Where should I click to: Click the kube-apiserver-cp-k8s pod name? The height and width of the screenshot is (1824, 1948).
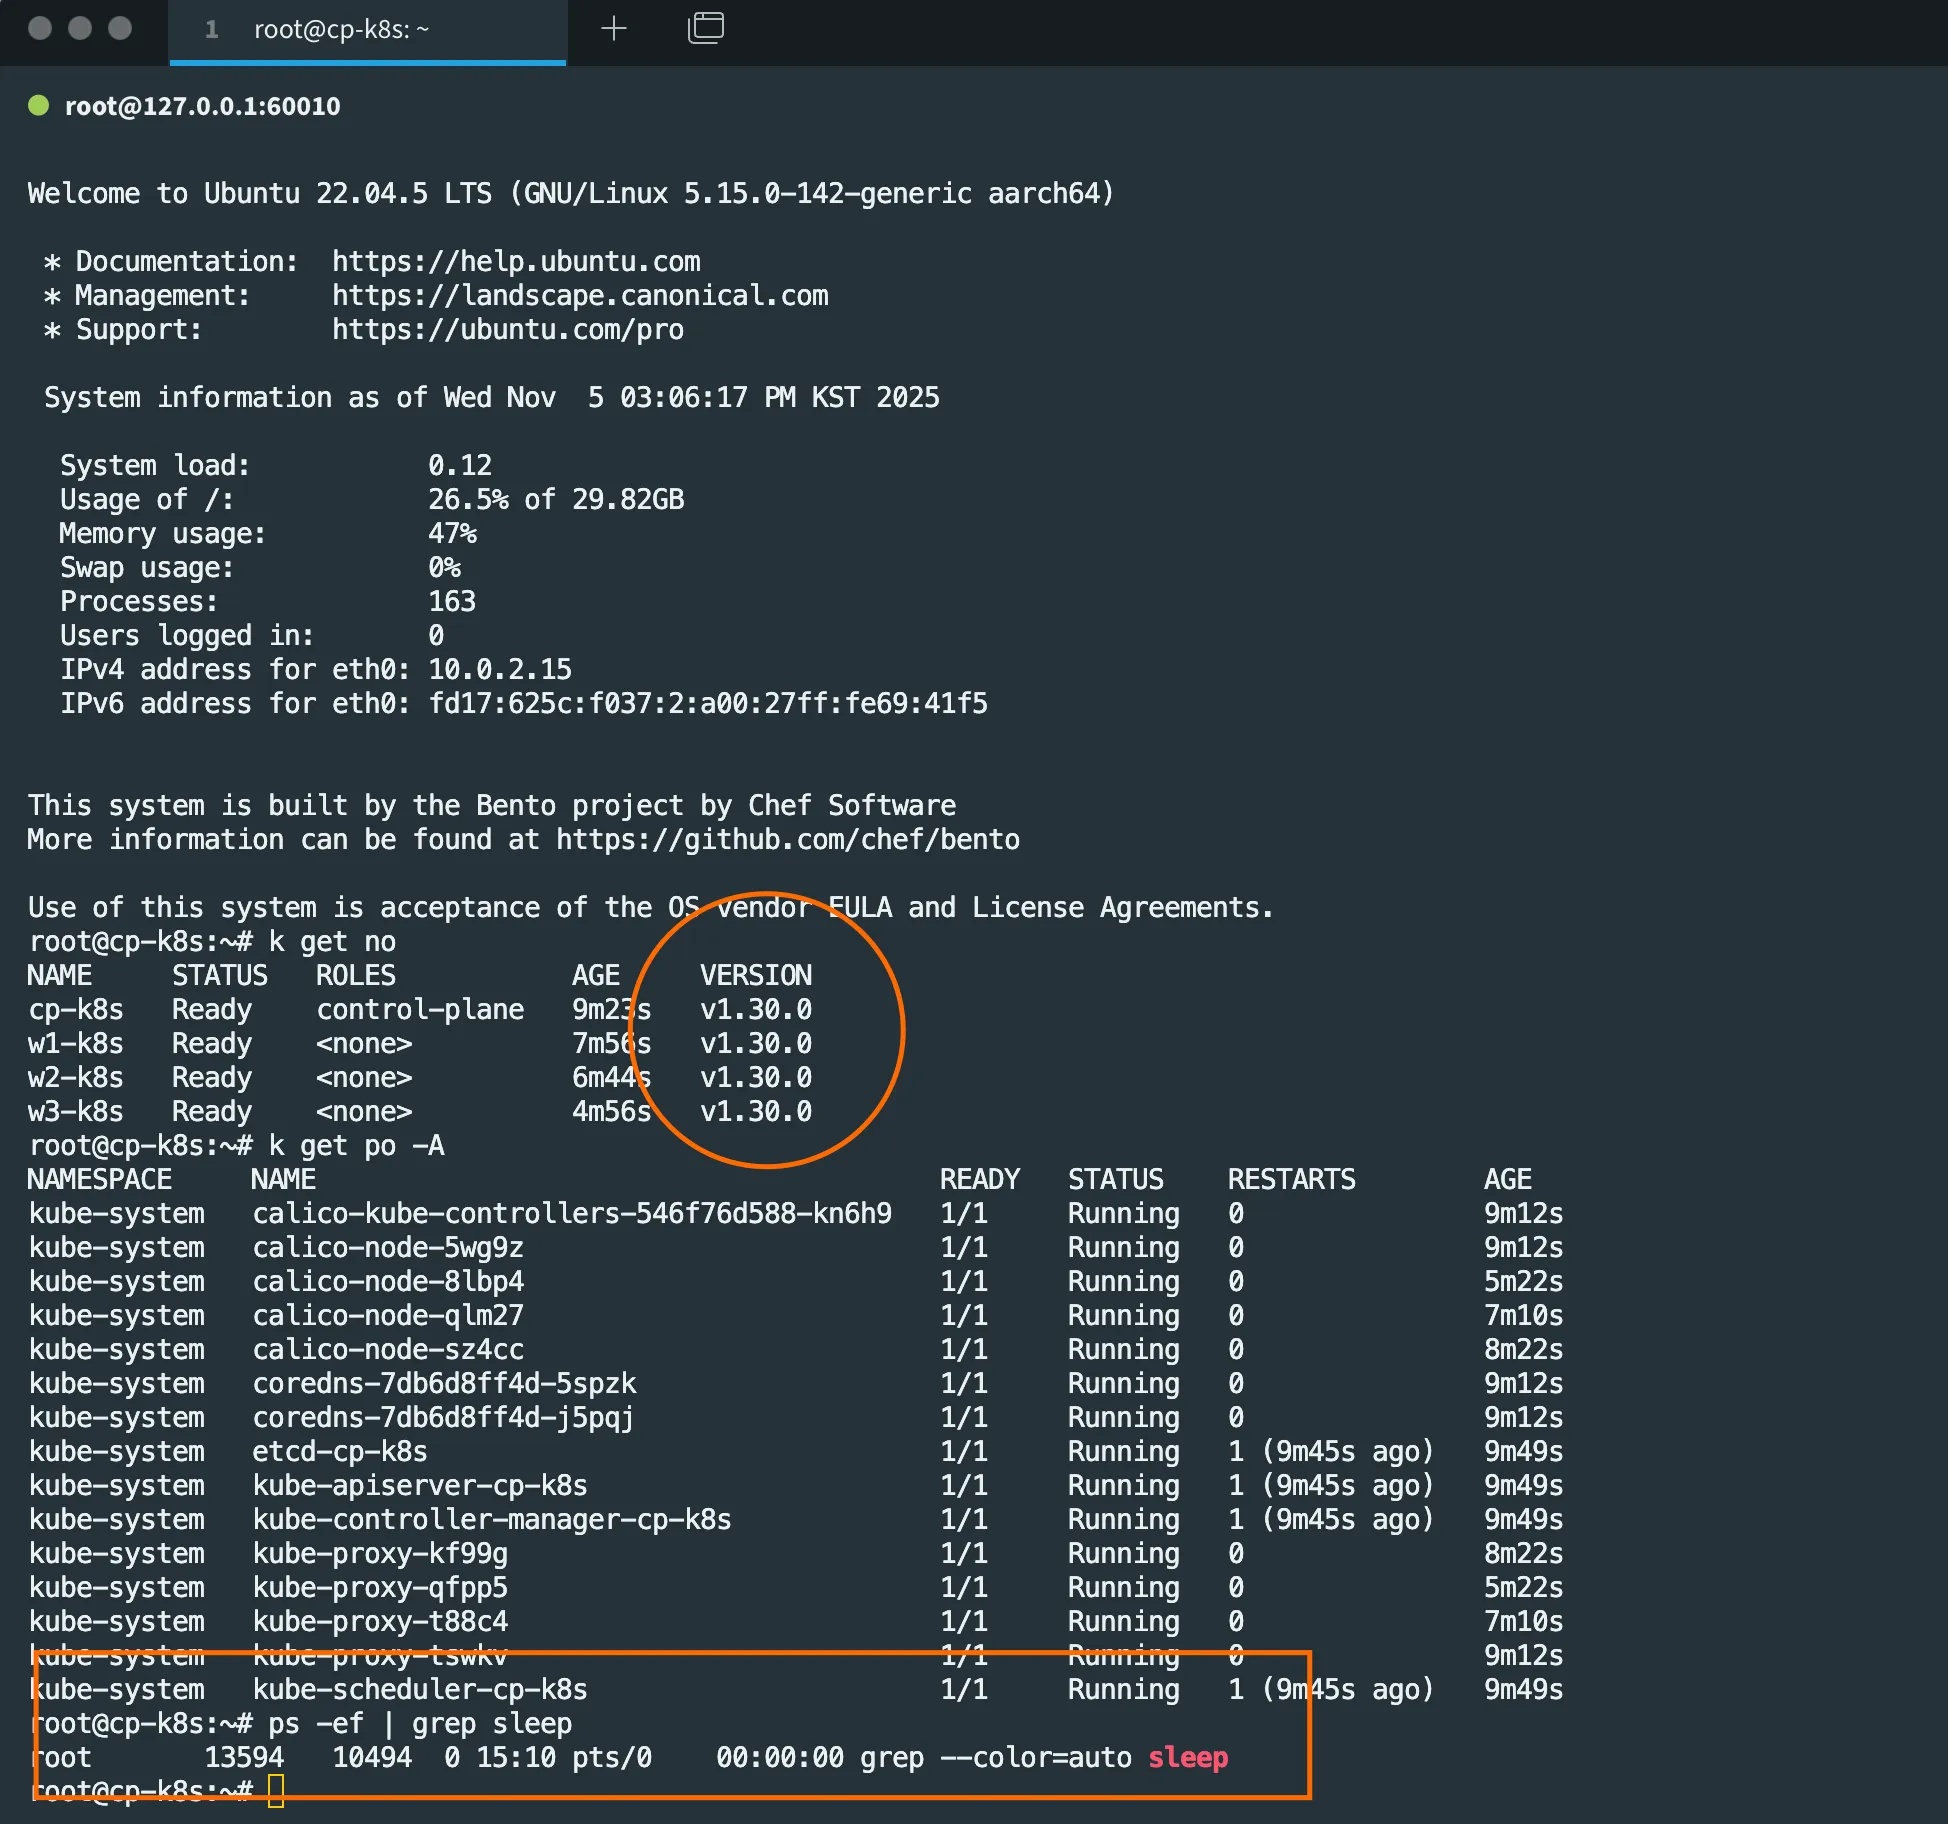point(419,1486)
